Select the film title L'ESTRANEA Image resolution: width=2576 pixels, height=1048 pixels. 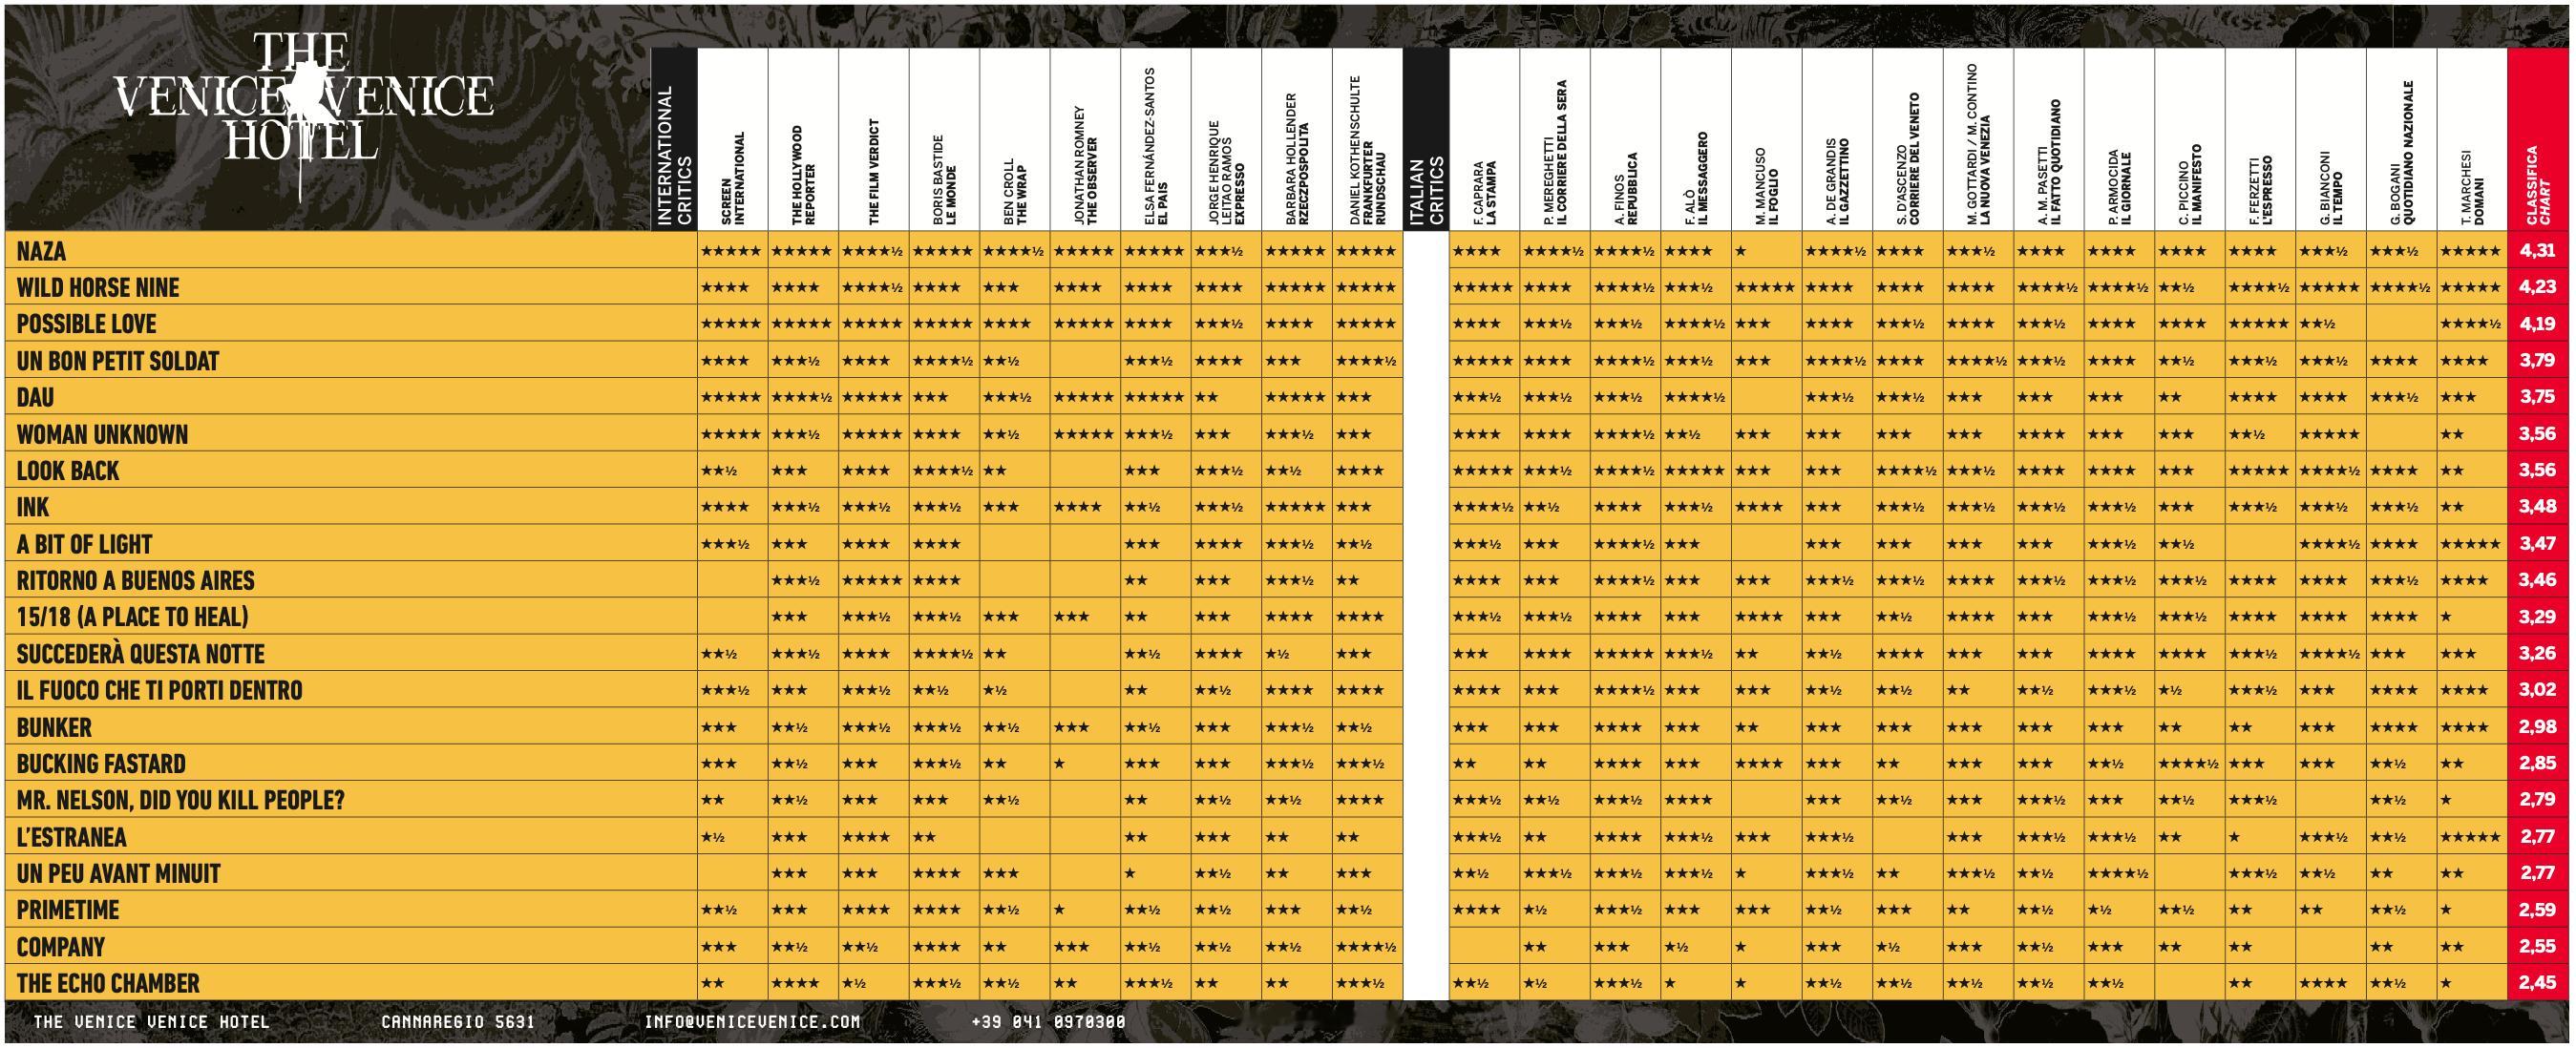tap(72, 837)
